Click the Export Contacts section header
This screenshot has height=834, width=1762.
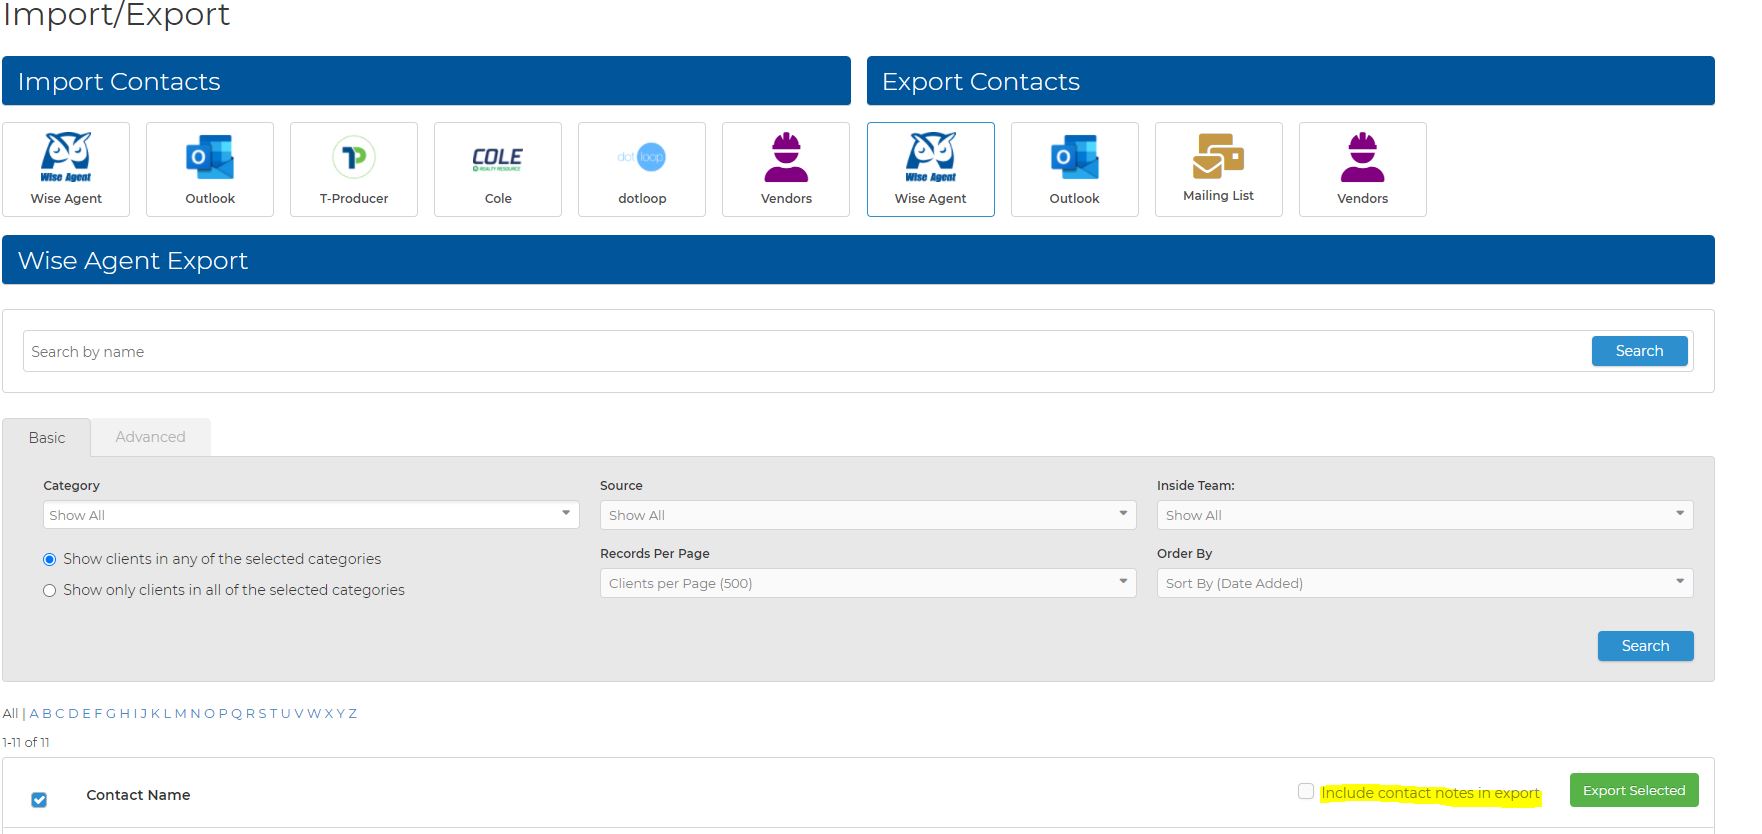click(x=1291, y=81)
